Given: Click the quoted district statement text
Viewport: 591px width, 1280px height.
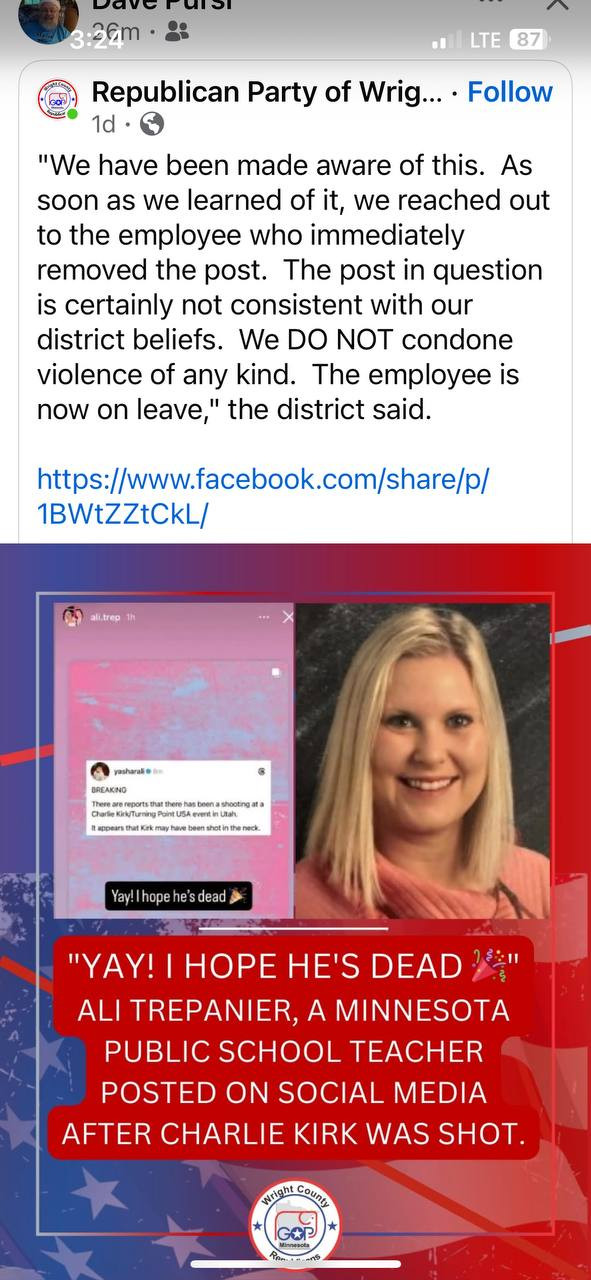Looking at the screenshot, I should click(x=294, y=288).
